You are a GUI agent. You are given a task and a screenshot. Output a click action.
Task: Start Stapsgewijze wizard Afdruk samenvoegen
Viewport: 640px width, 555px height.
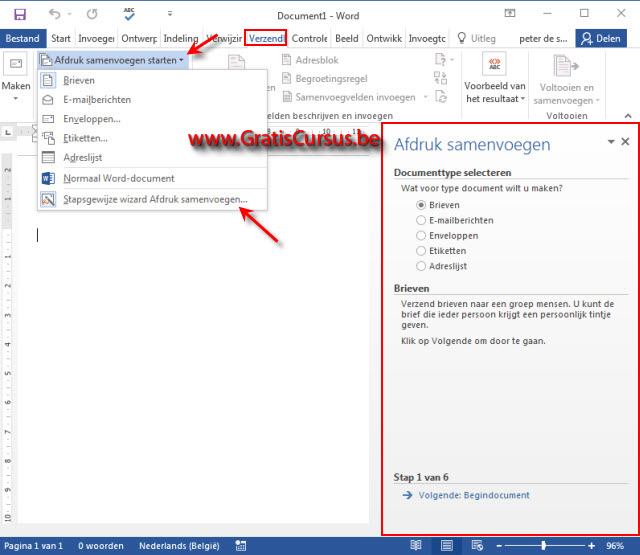pos(152,199)
